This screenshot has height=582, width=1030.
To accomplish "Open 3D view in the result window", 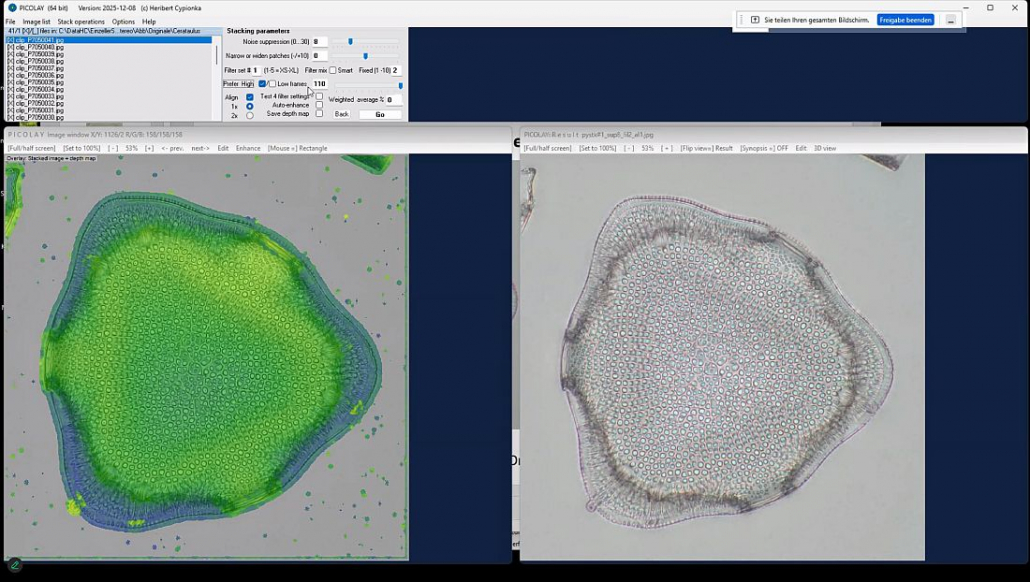I will click(825, 148).
